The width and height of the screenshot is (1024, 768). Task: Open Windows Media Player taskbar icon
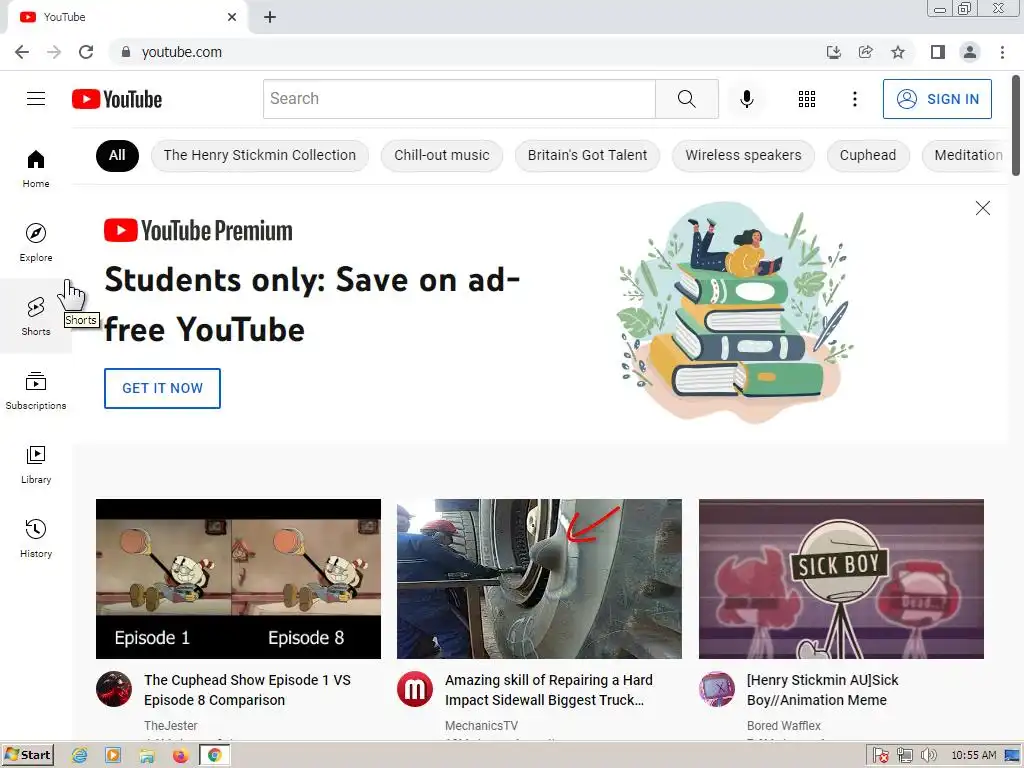pos(113,756)
